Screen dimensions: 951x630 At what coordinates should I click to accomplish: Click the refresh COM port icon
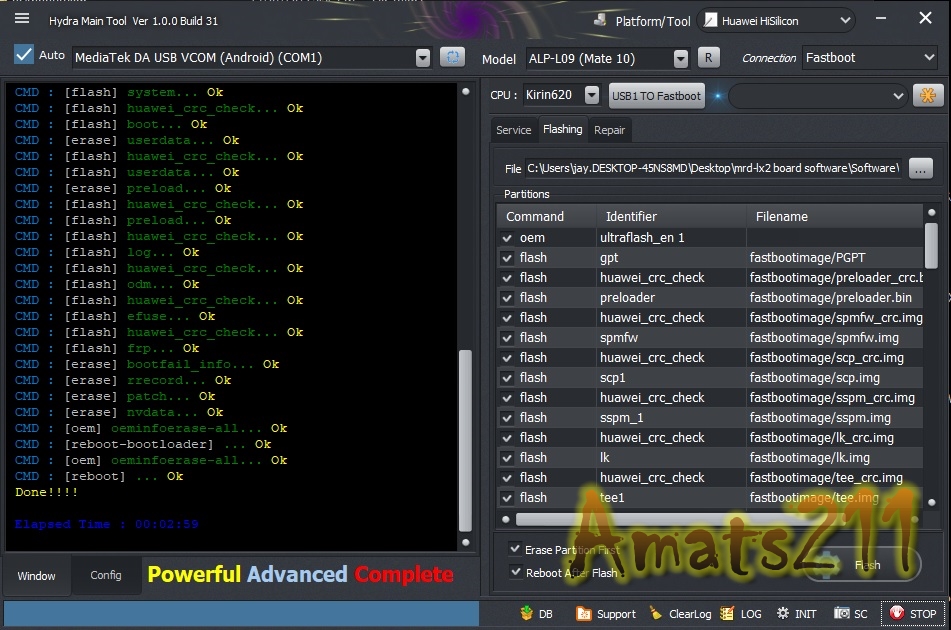tap(452, 58)
